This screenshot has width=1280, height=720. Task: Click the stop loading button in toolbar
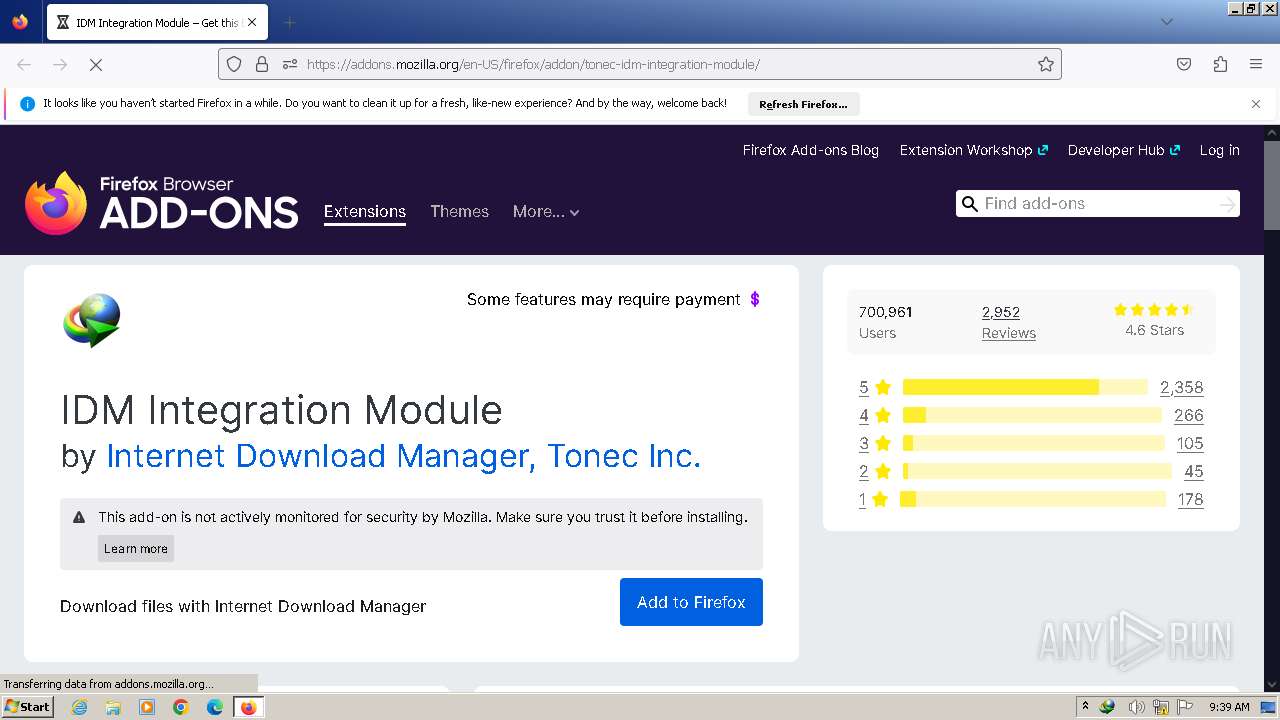tap(96, 64)
